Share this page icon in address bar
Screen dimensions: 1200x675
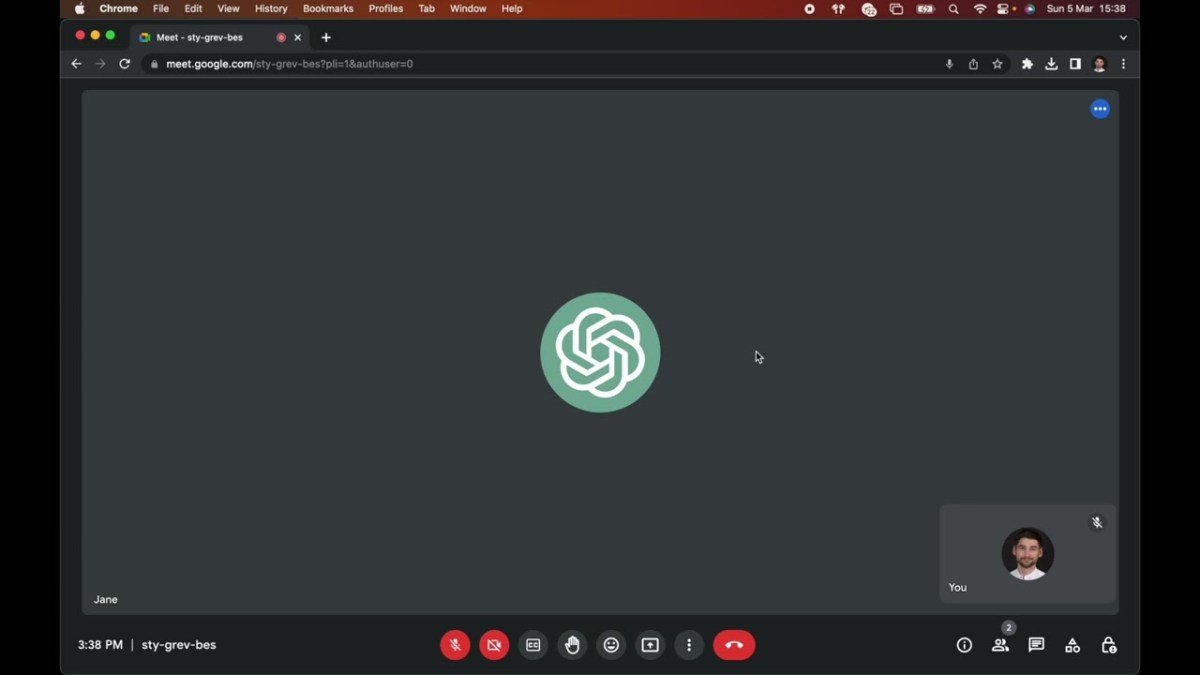coord(973,64)
